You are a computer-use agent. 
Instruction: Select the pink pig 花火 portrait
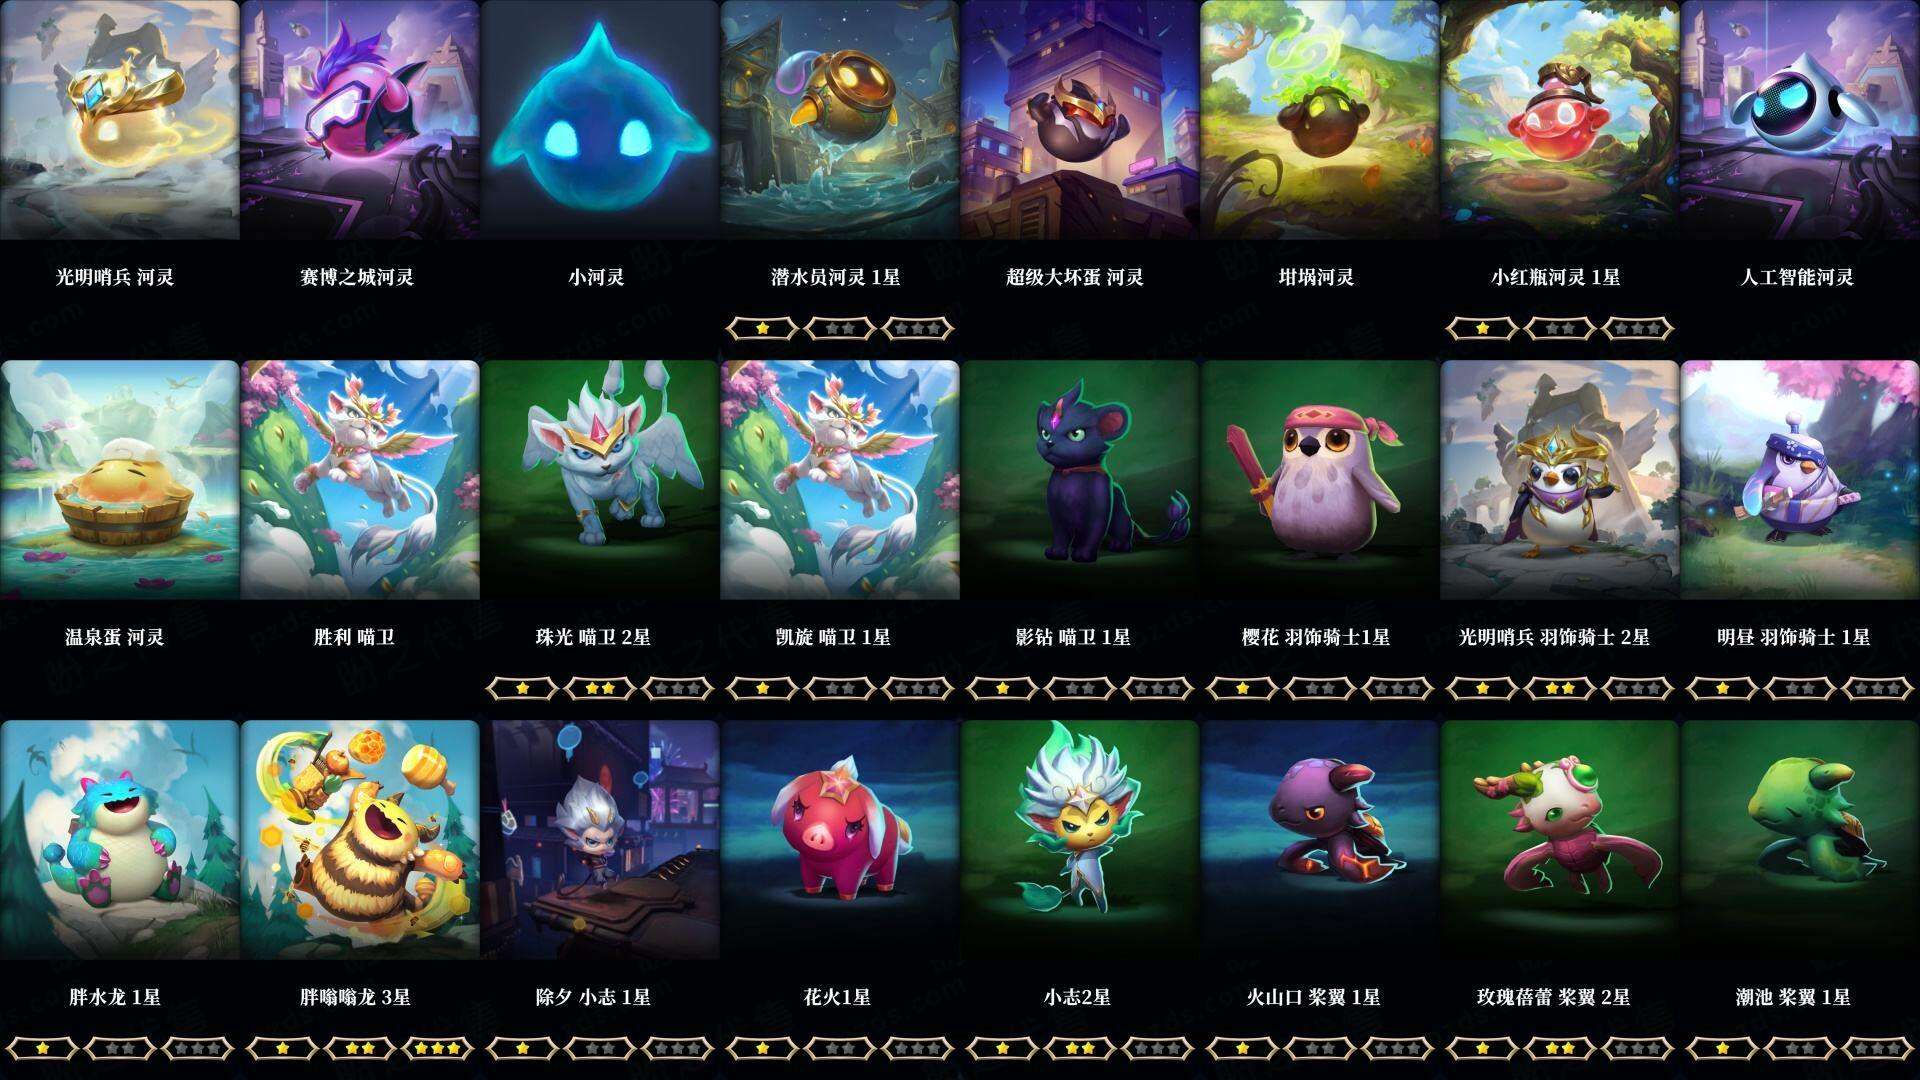[840, 840]
